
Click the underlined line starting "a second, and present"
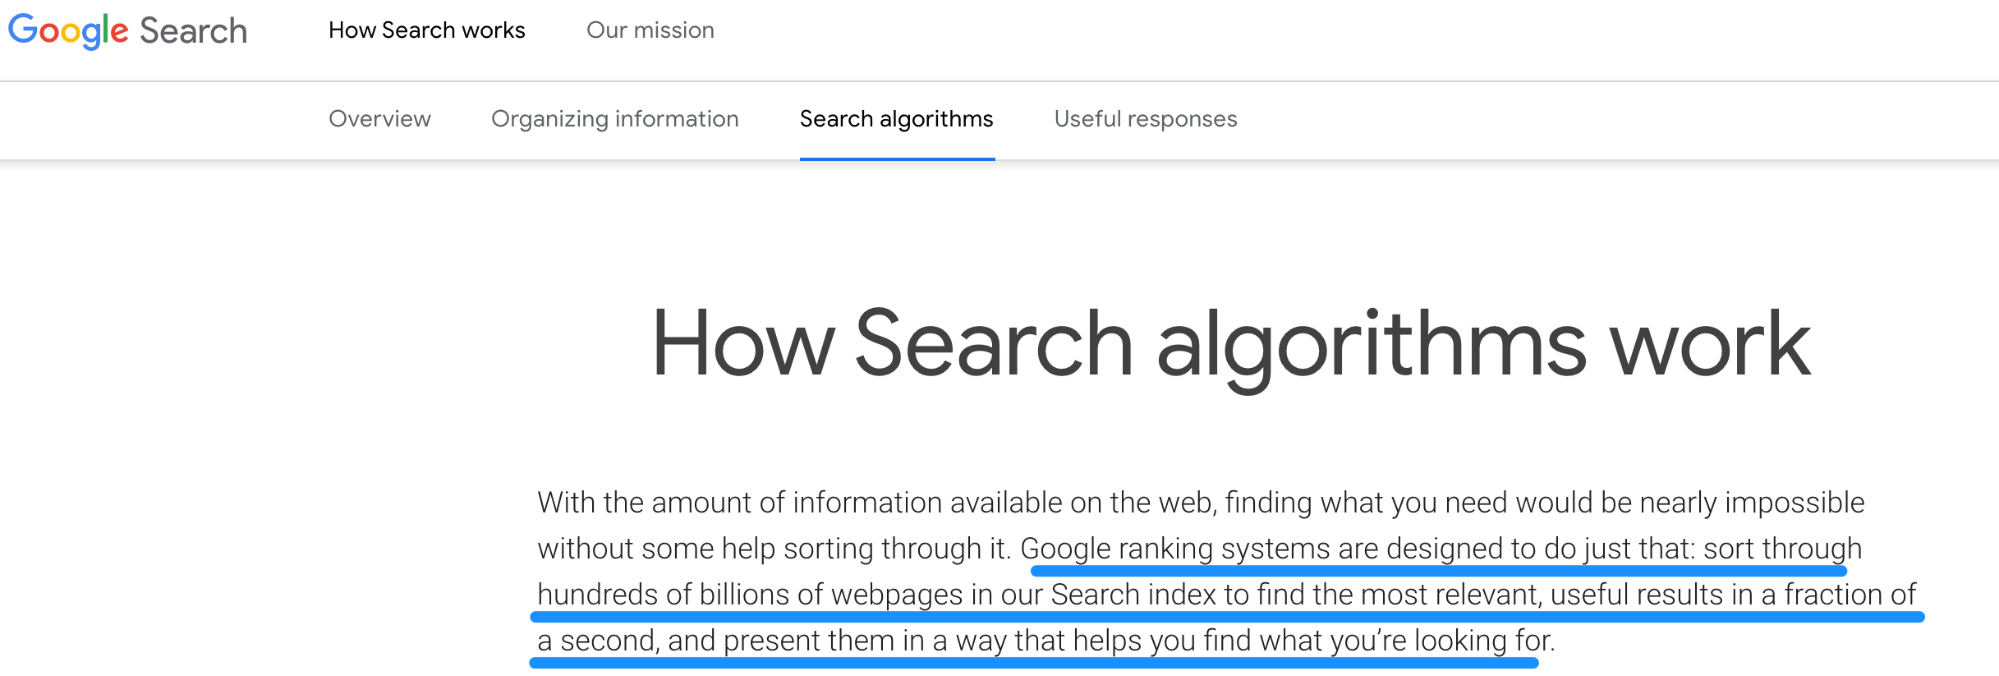1046,640
